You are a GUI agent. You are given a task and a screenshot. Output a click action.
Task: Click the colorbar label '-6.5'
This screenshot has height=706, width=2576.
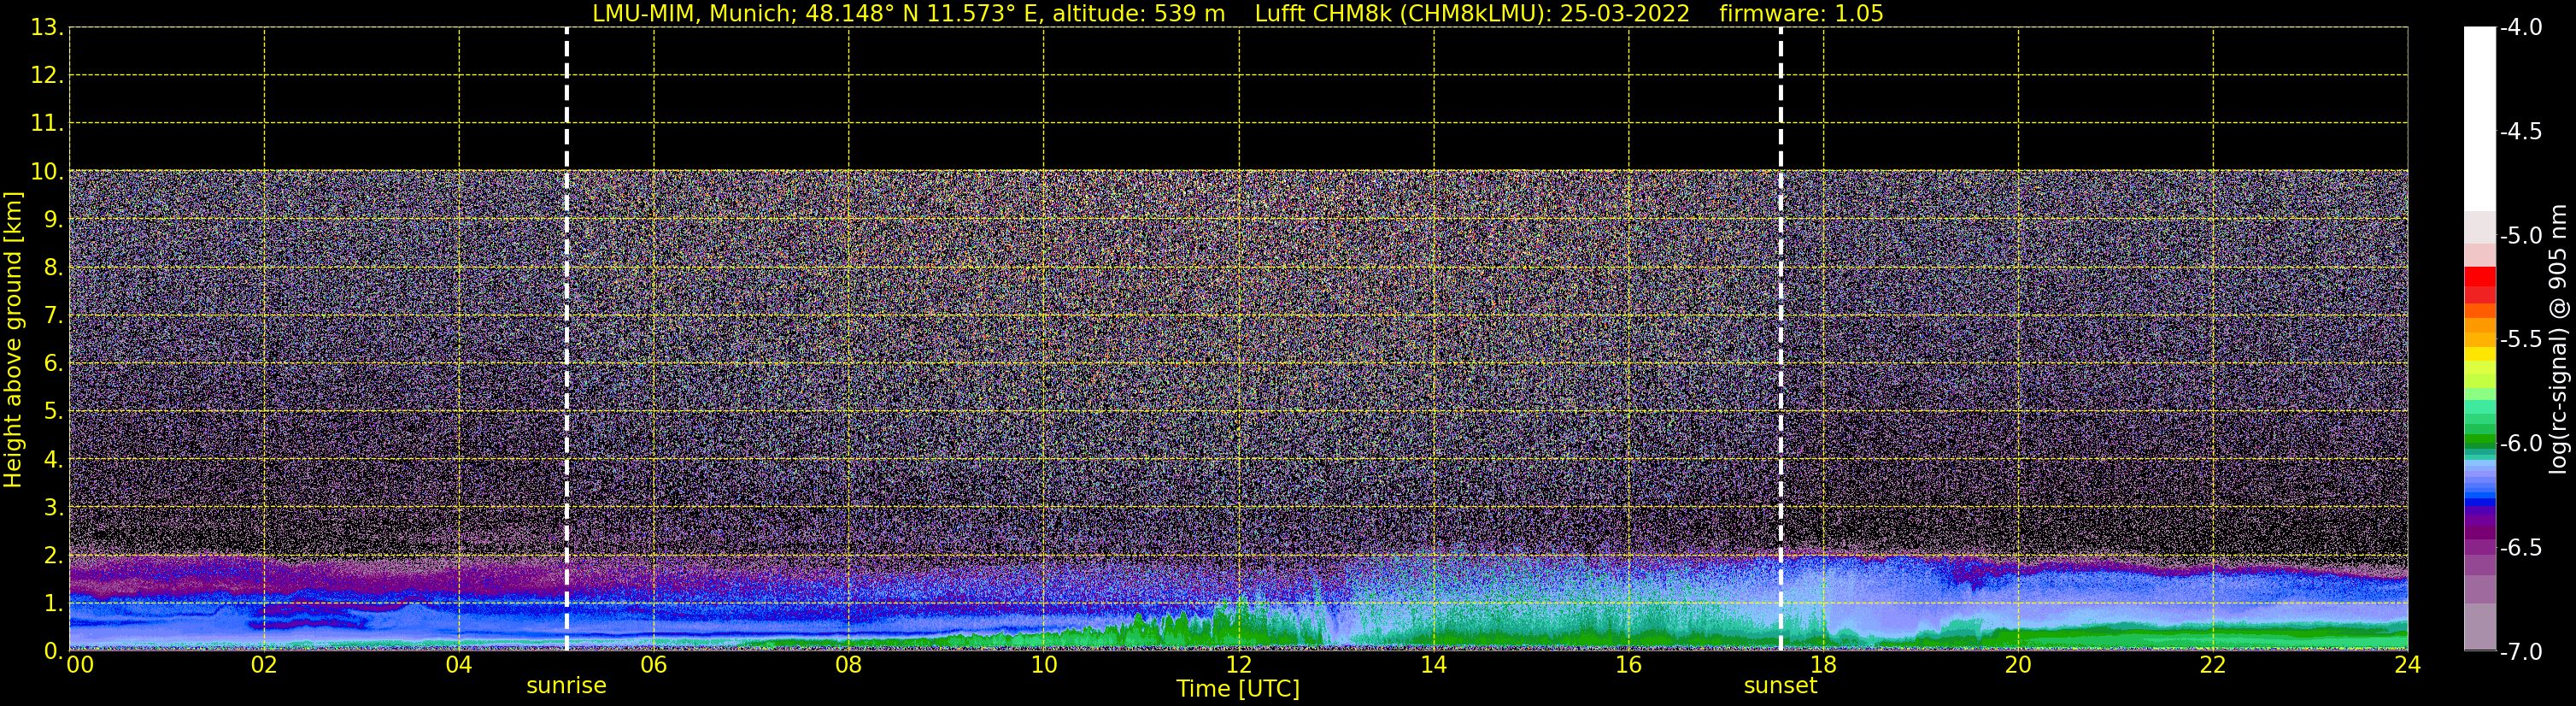(2520, 548)
